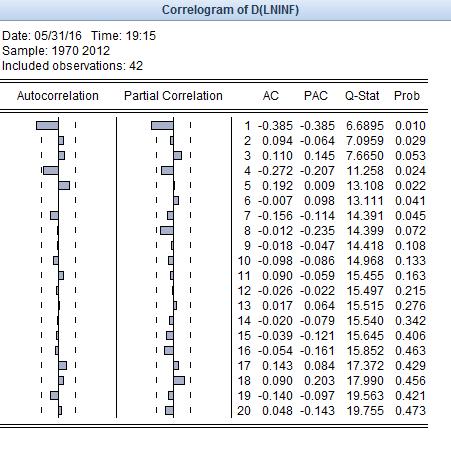Click the Q-Stat column header

[x=362, y=96]
